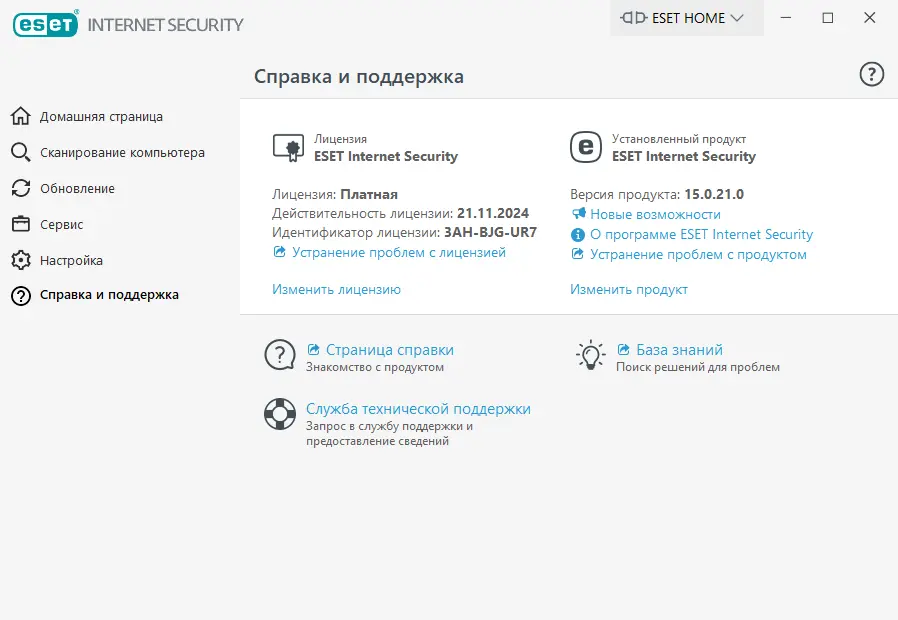The width and height of the screenshot is (898, 620).
Task: Click ESET Internet Security under Установленный продукт
Action: click(684, 156)
